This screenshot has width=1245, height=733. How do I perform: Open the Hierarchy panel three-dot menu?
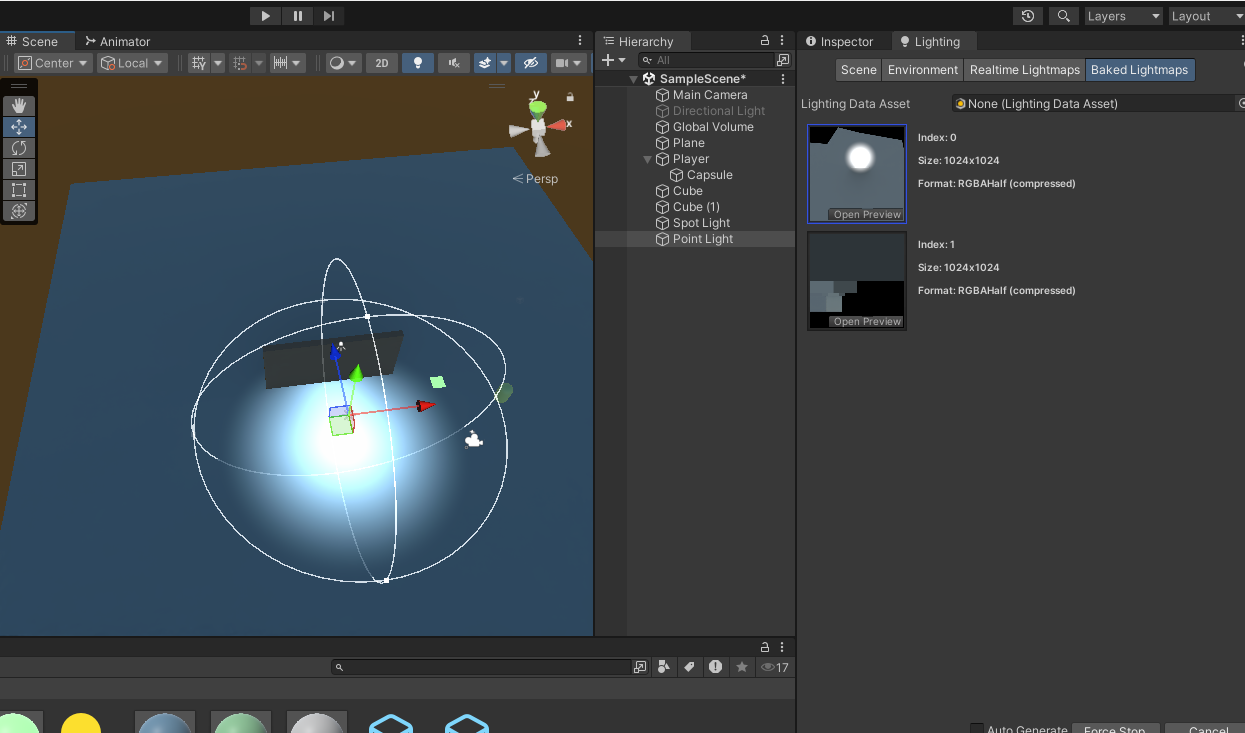click(782, 41)
